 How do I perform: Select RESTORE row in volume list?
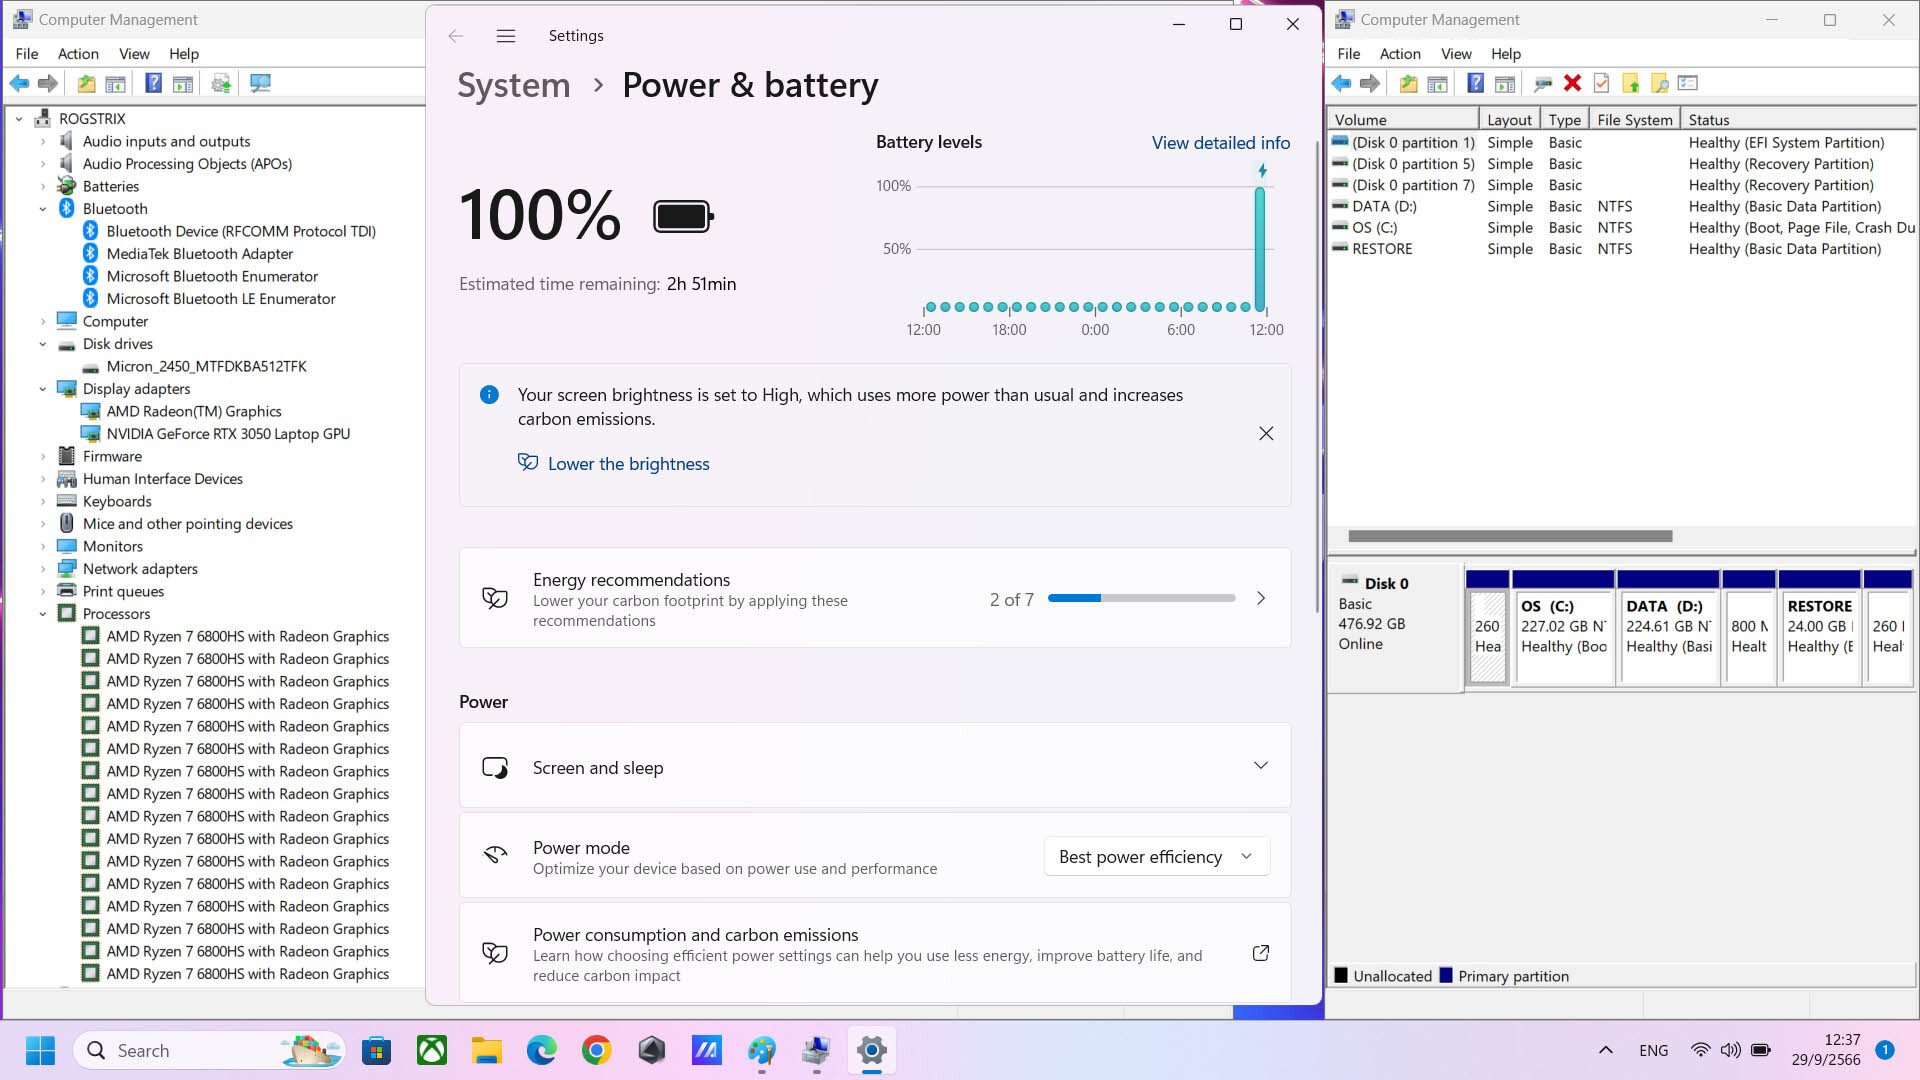(1622, 249)
